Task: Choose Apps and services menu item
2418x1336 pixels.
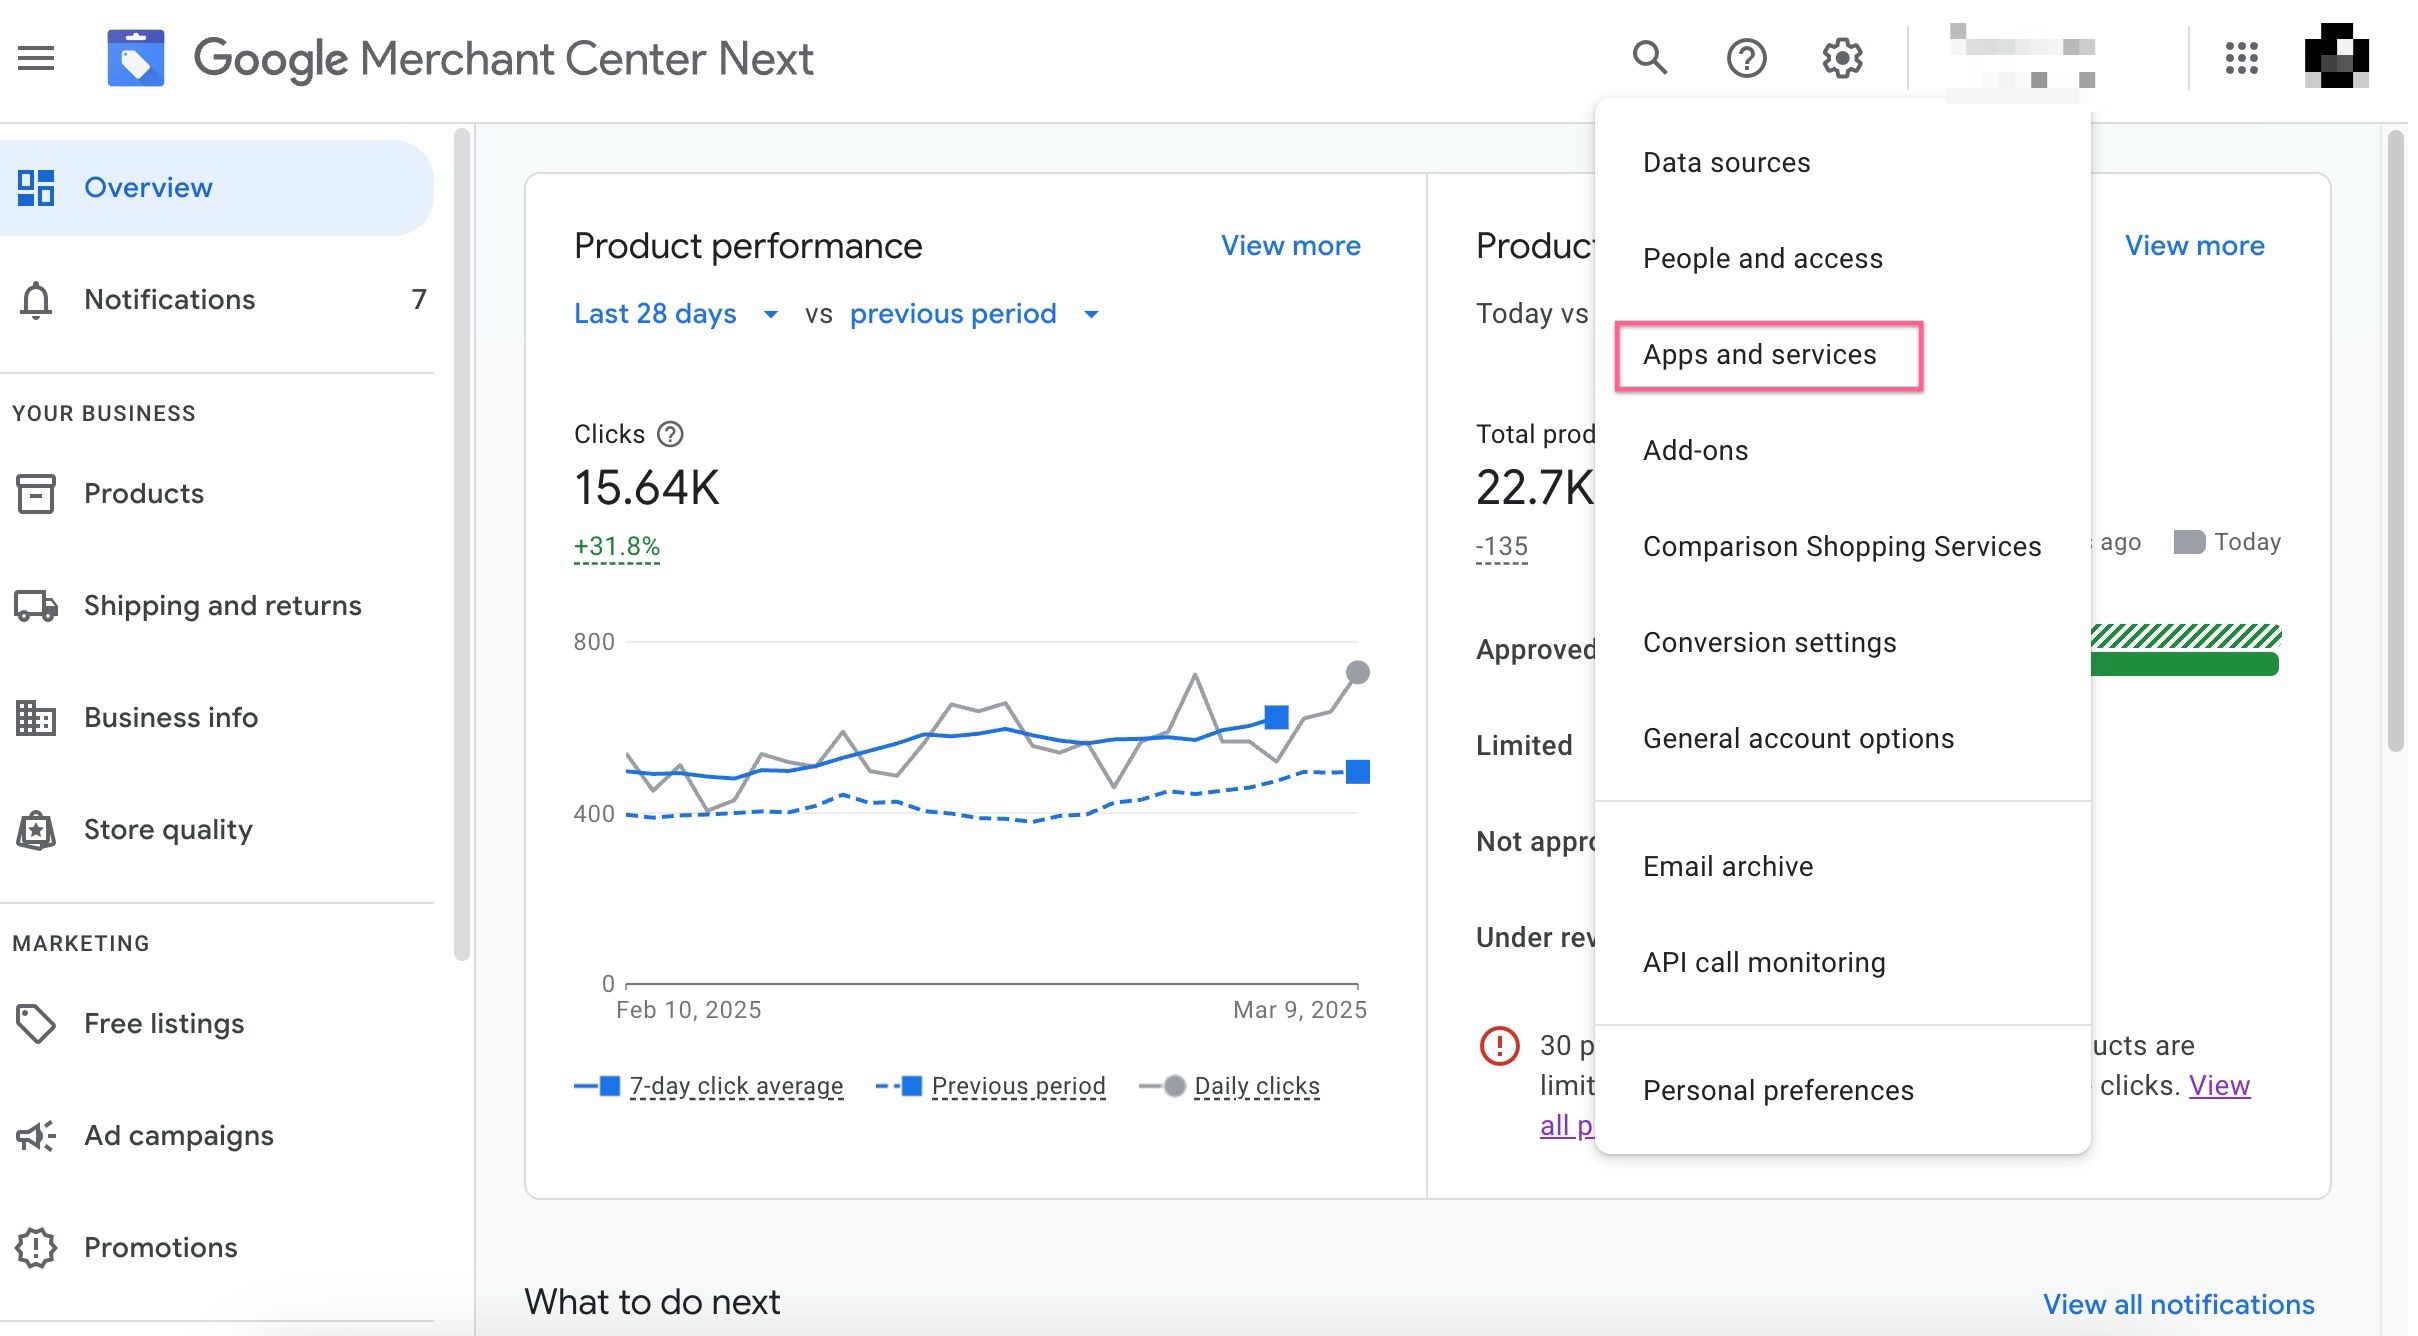Action: [1843, 354]
